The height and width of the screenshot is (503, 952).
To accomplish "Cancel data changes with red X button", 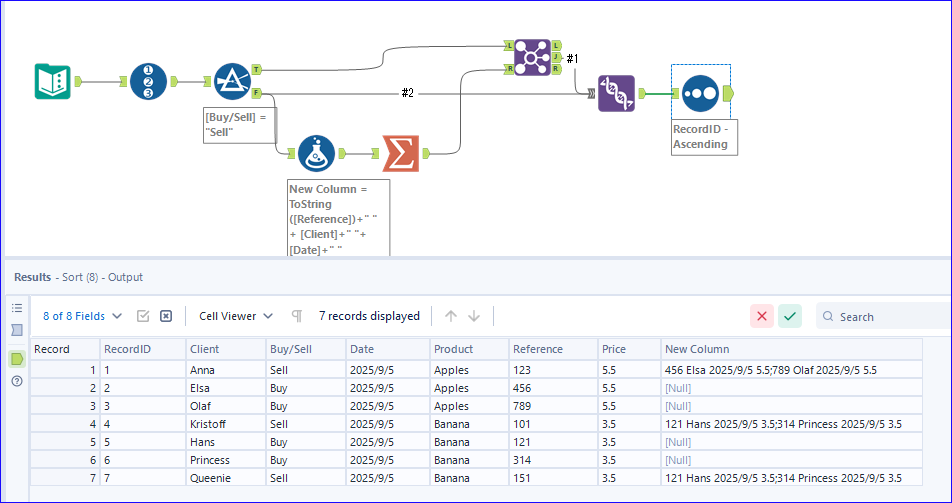I will 762,316.
